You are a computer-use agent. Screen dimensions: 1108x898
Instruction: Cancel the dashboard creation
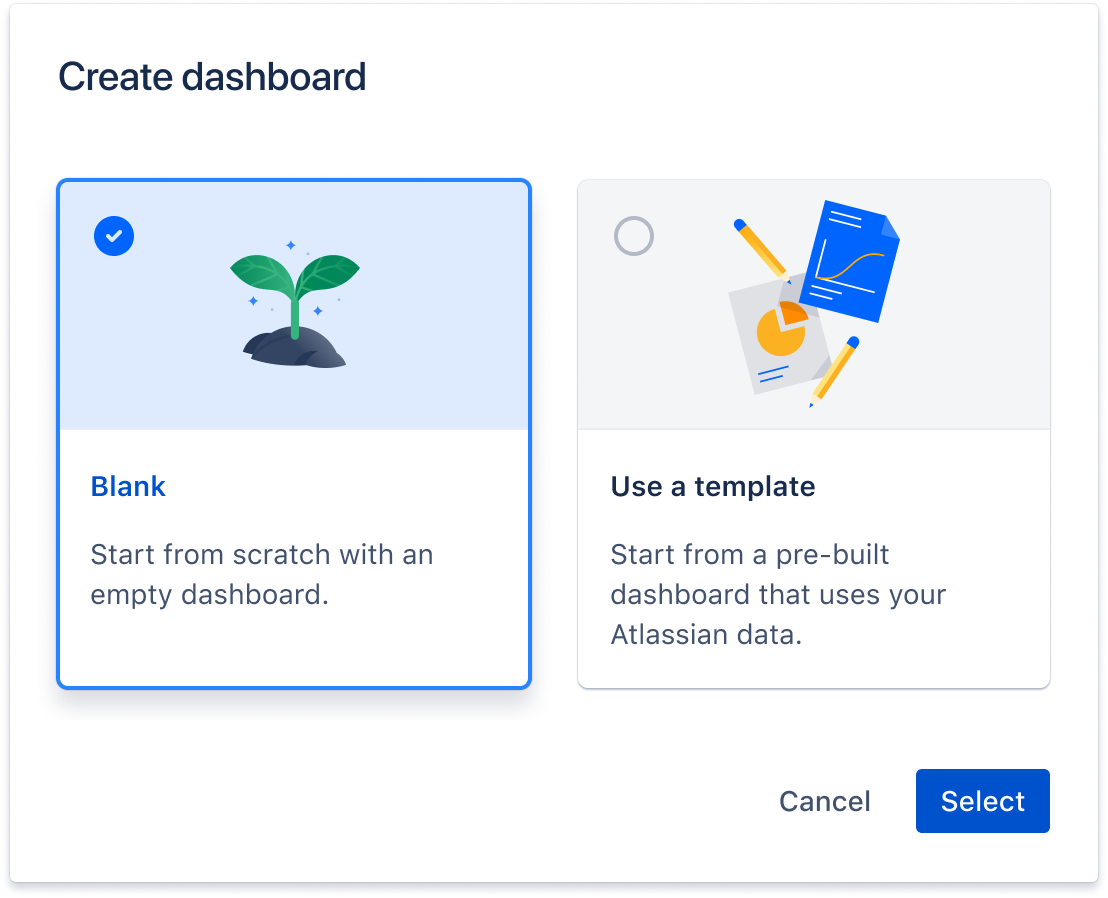tap(824, 801)
